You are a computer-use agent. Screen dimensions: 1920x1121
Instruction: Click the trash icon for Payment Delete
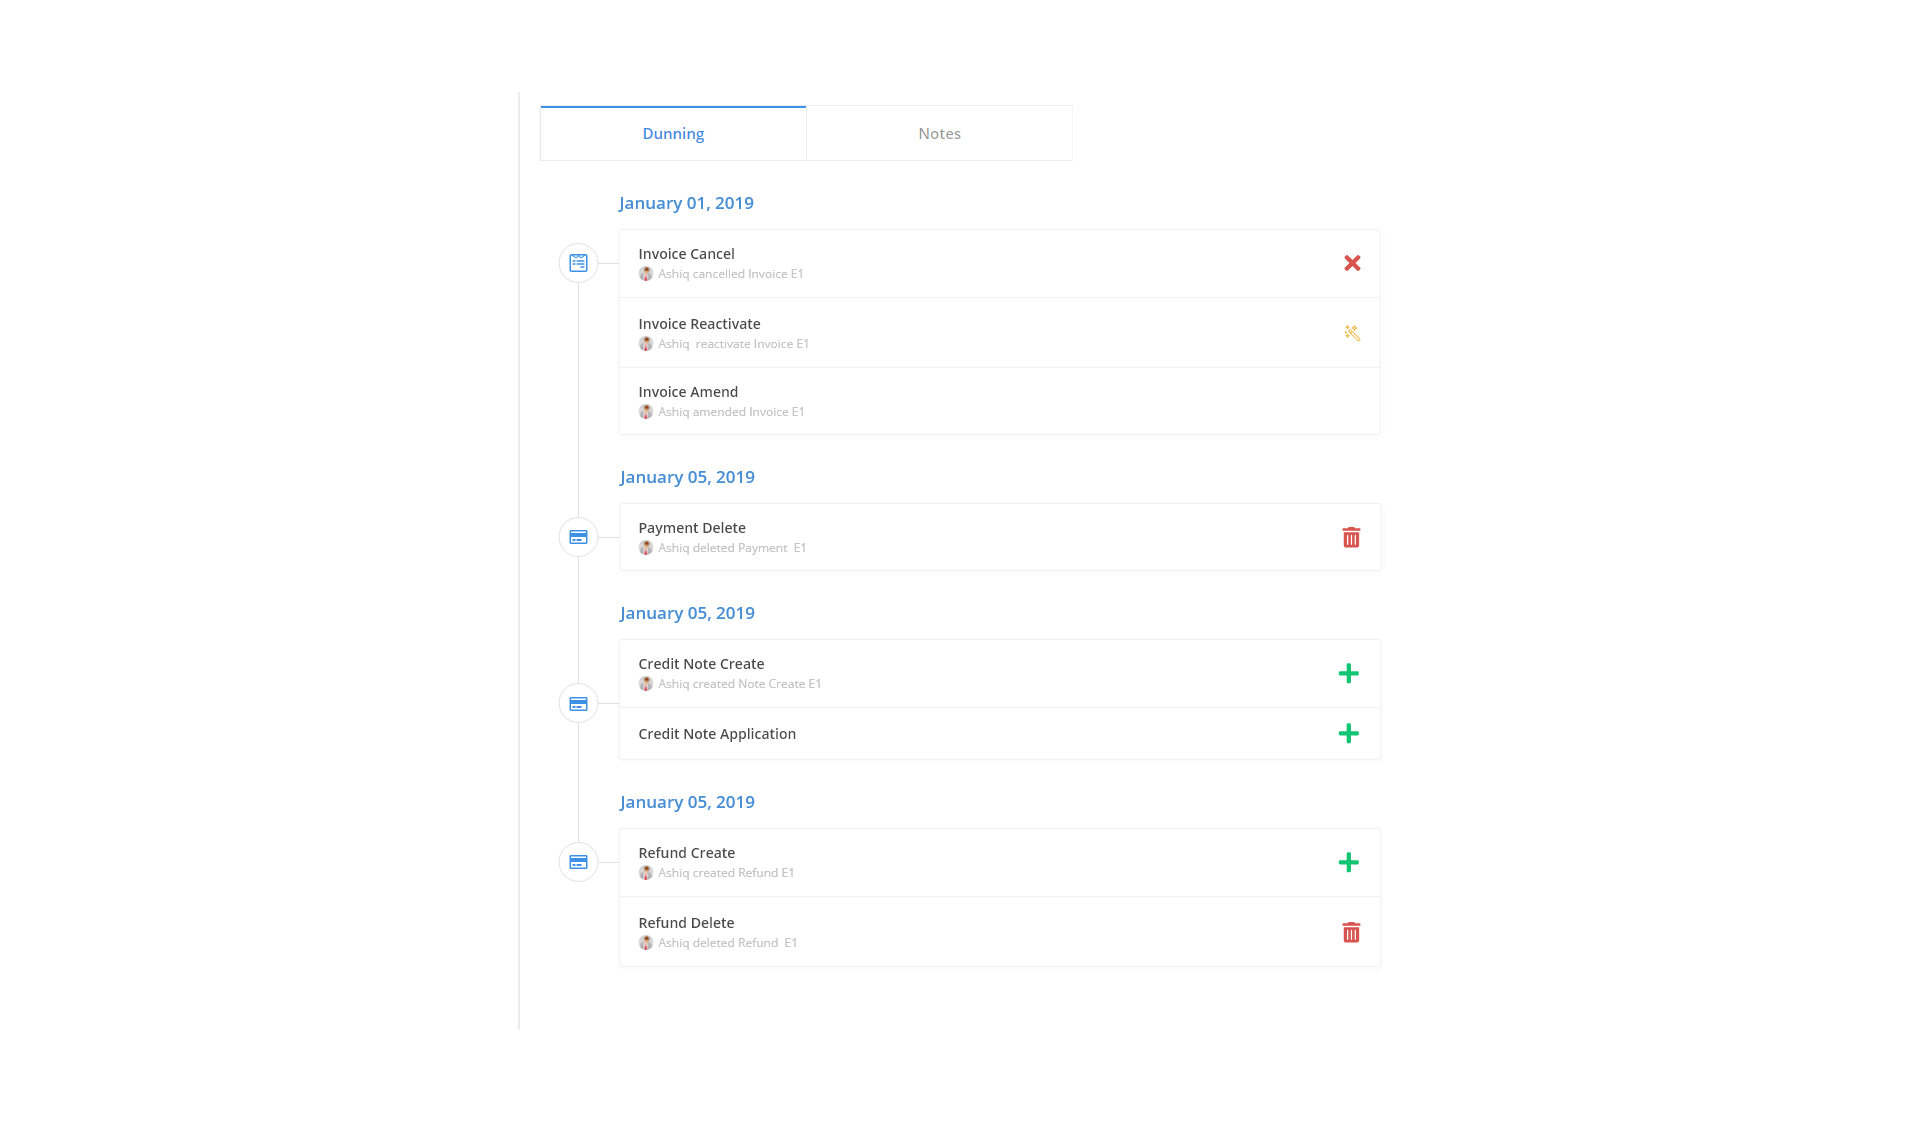coord(1351,538)
